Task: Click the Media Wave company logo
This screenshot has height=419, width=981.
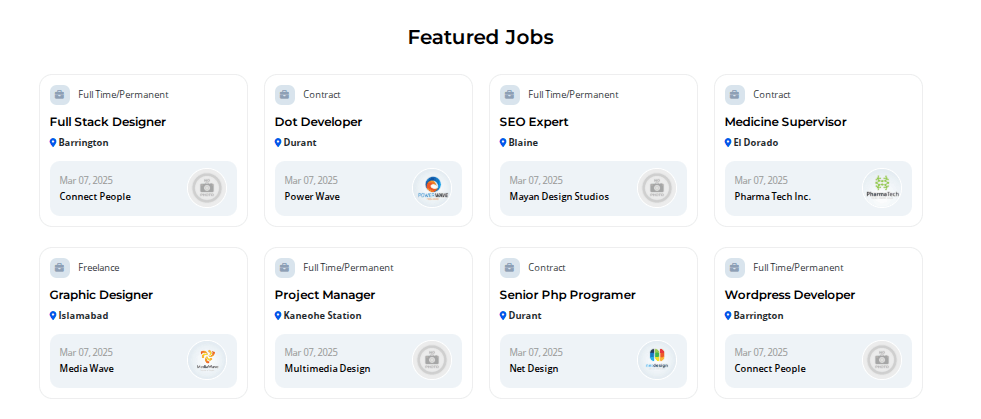Action: pyautogui.click(x=207, y=360)
